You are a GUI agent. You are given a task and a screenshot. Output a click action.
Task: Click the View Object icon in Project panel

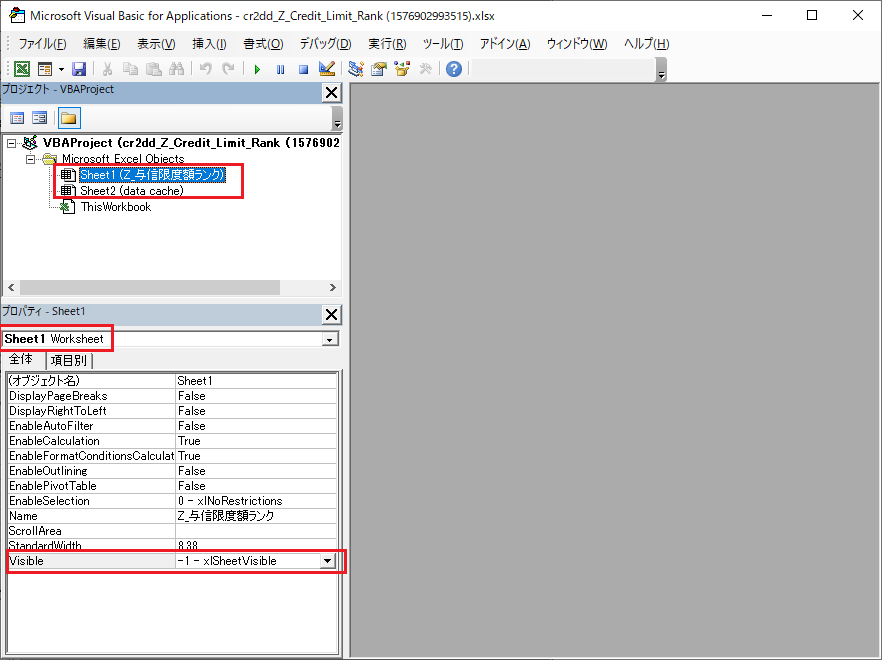click(x=39, y=118)
